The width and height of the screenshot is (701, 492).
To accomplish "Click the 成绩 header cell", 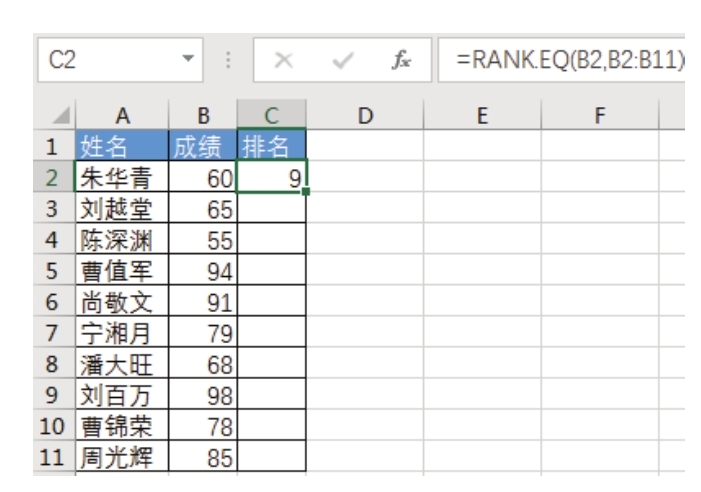I will (x=203, y=150).
